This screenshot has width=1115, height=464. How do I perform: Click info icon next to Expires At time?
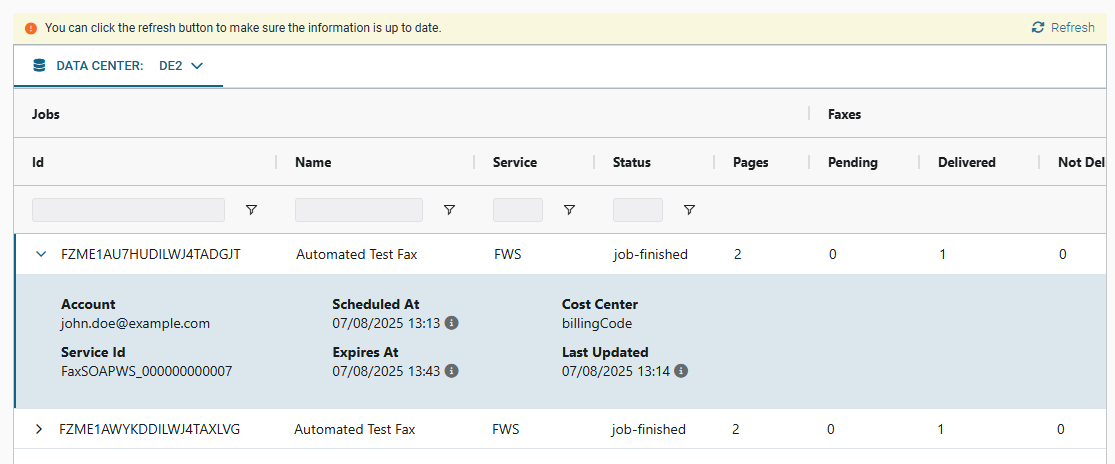click(x=451, y=371)
